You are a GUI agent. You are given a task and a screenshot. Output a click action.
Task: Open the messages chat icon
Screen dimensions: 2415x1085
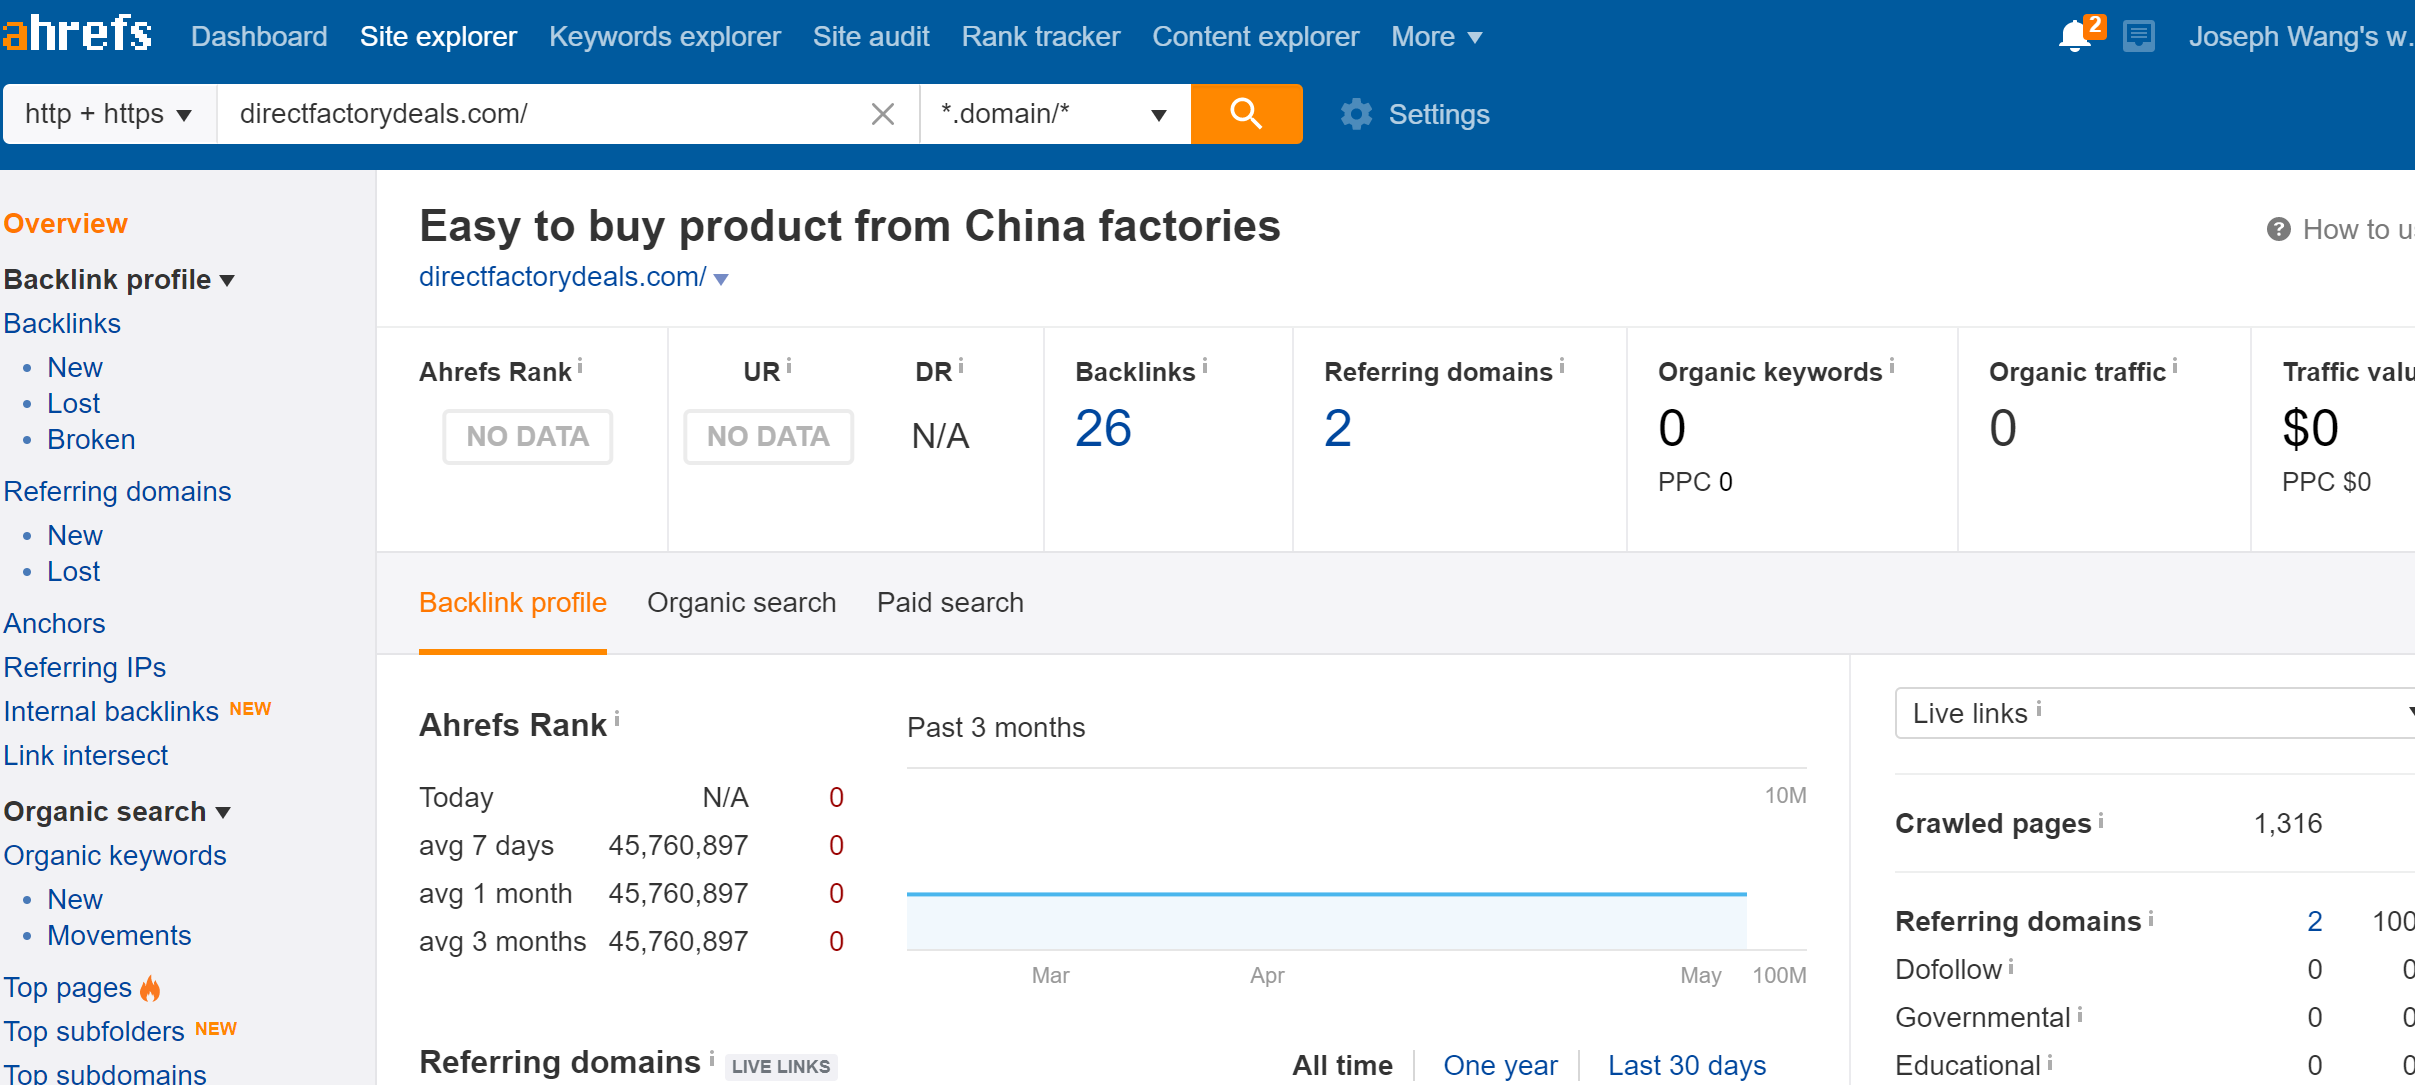tap(2139, 37)
